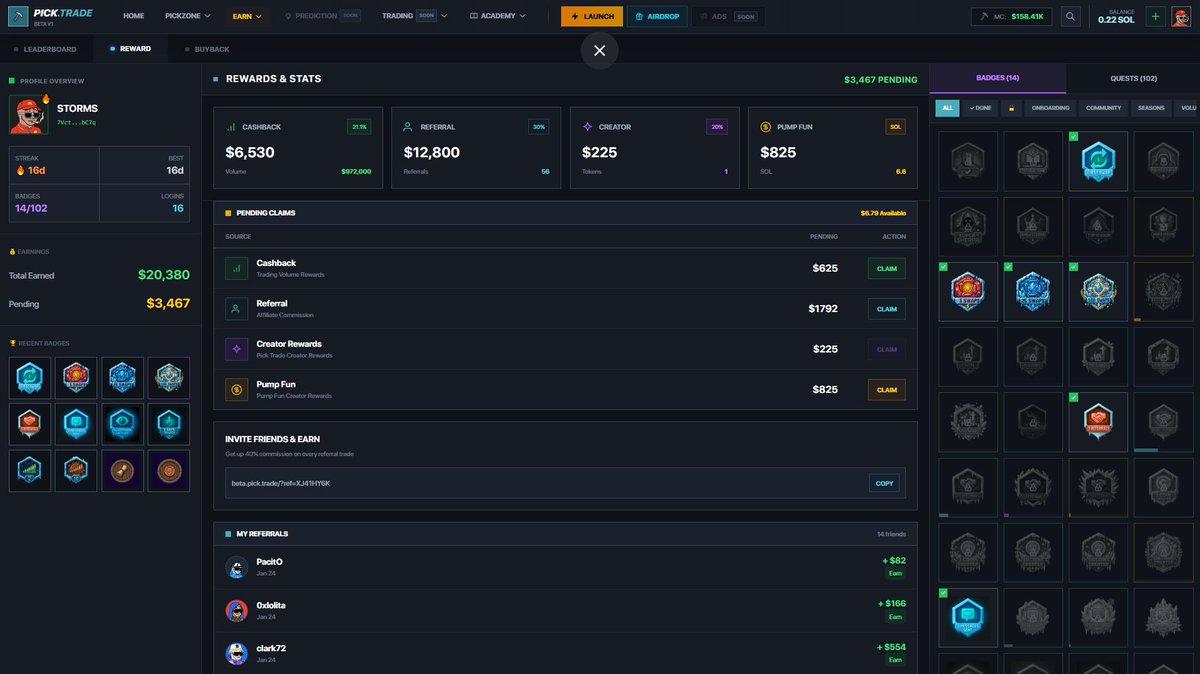Claim the Referral commission
The image size is (1200, 674).
click(887, 309)
